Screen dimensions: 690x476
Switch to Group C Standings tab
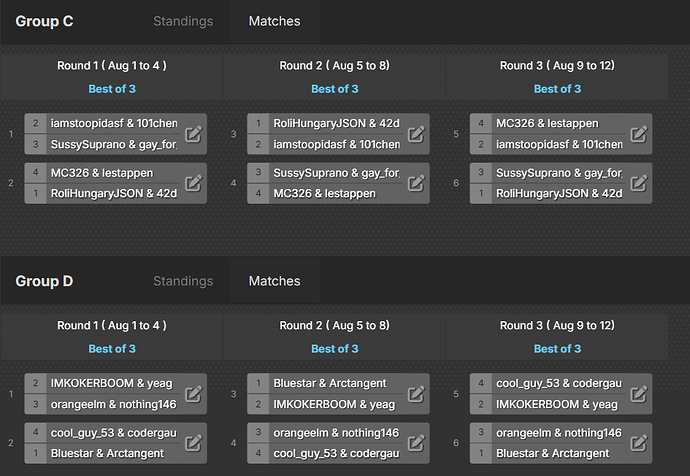(x=183, y=21)
